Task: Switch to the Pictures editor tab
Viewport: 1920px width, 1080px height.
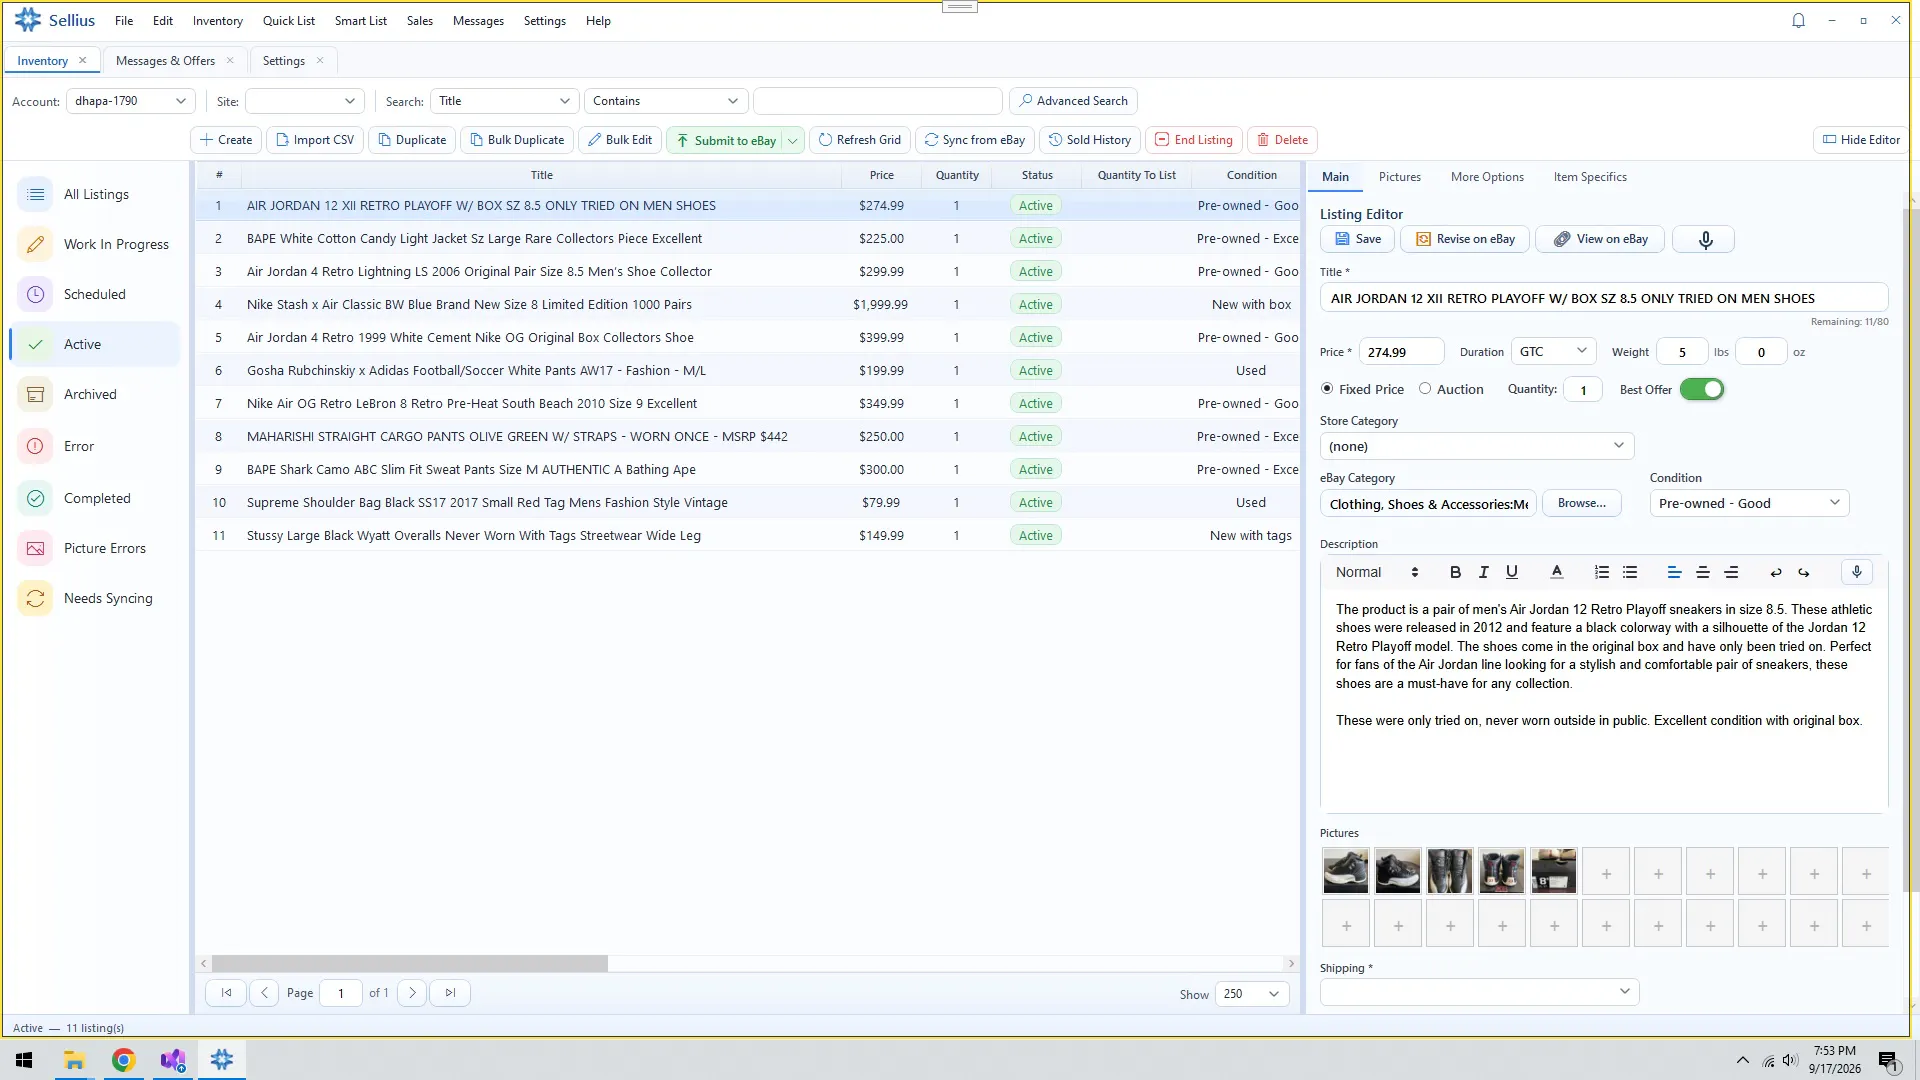Action: [1399, 177]
